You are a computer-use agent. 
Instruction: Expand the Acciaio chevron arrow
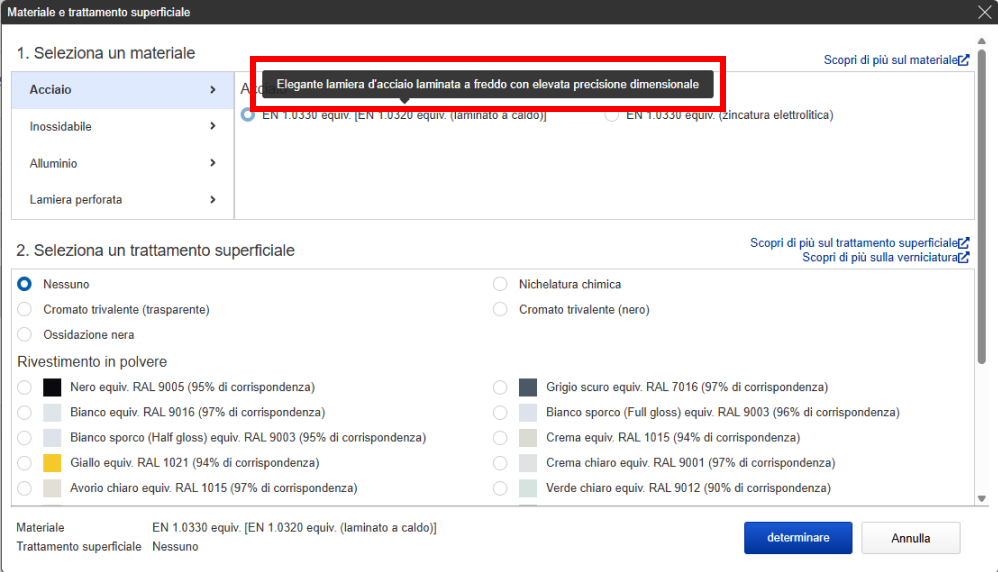coord(213,90)
